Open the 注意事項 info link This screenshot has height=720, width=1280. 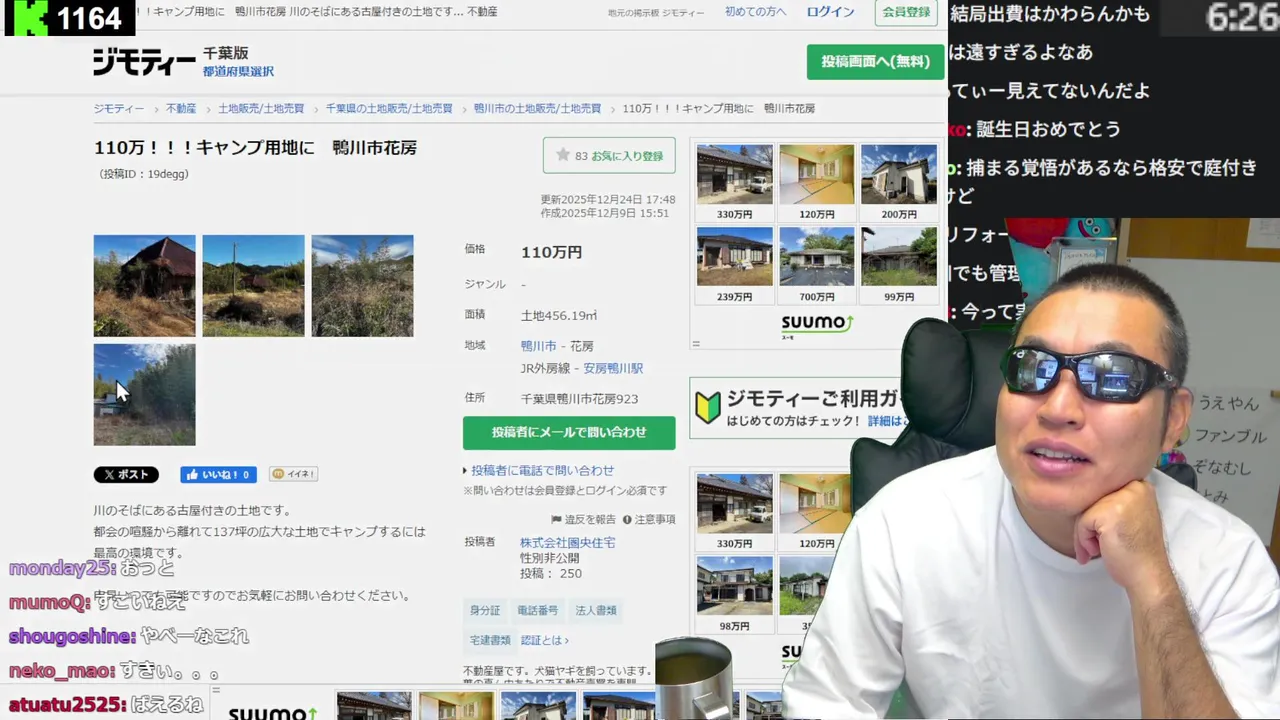(649, 520)
